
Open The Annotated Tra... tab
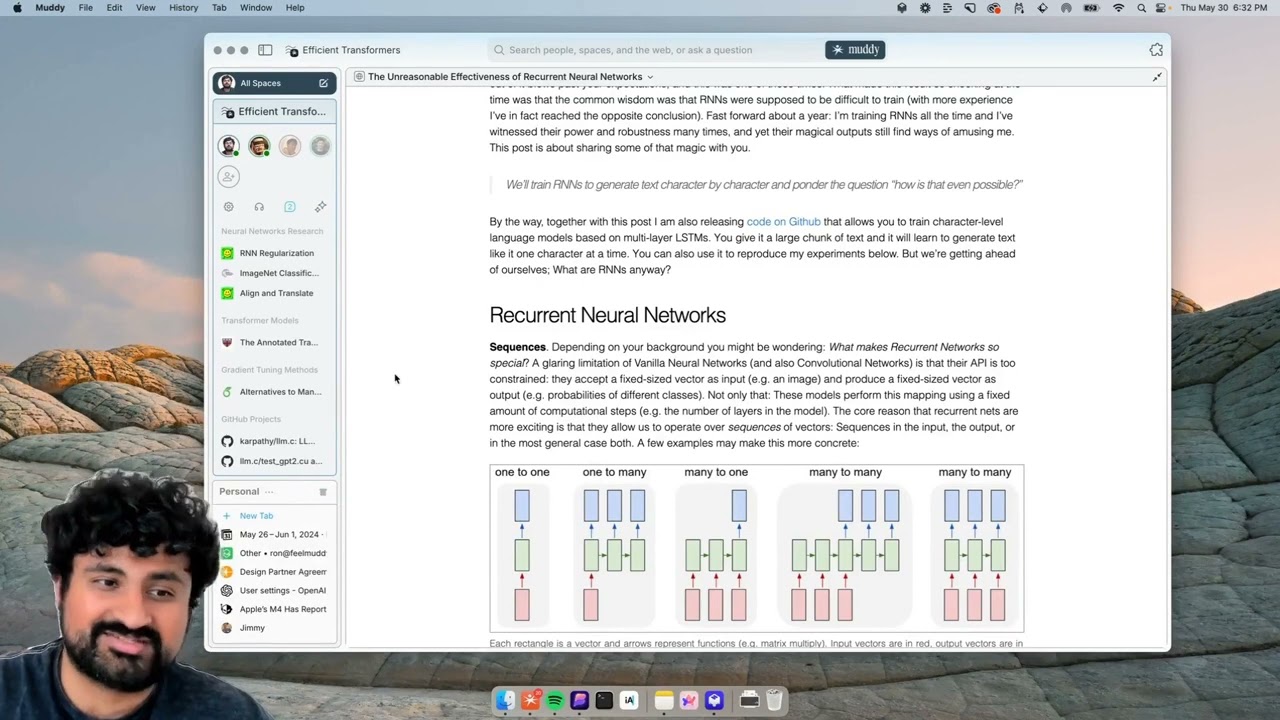coord(275,342)
